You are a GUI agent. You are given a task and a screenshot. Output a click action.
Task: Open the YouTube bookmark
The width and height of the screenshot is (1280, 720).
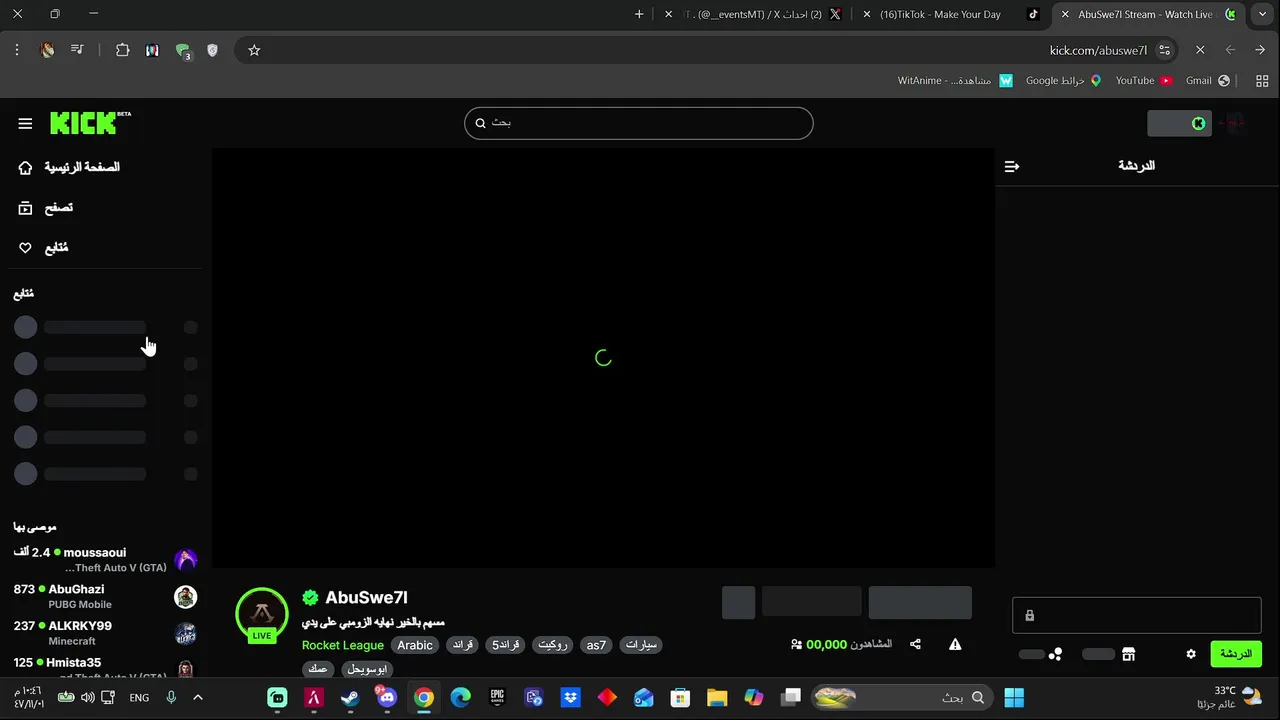pos(1143,80)
